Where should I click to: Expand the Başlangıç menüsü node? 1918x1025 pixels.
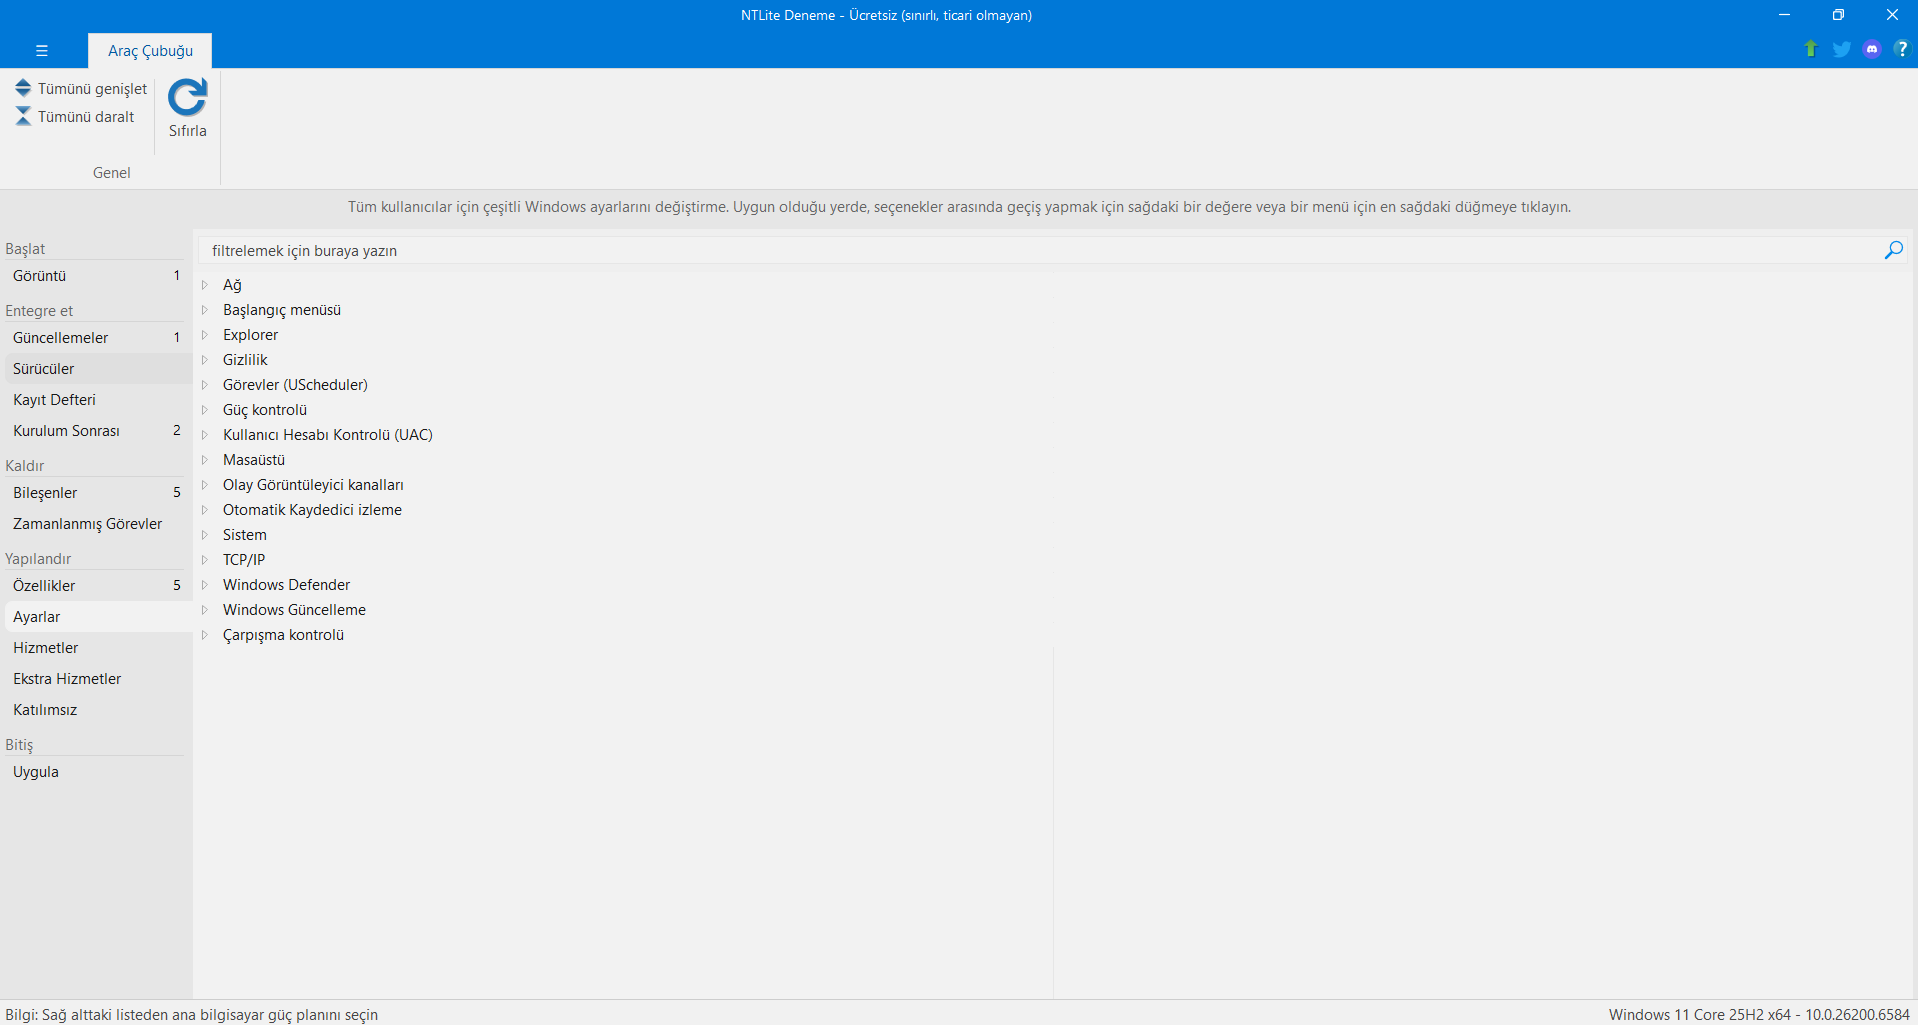pos(205,310)
